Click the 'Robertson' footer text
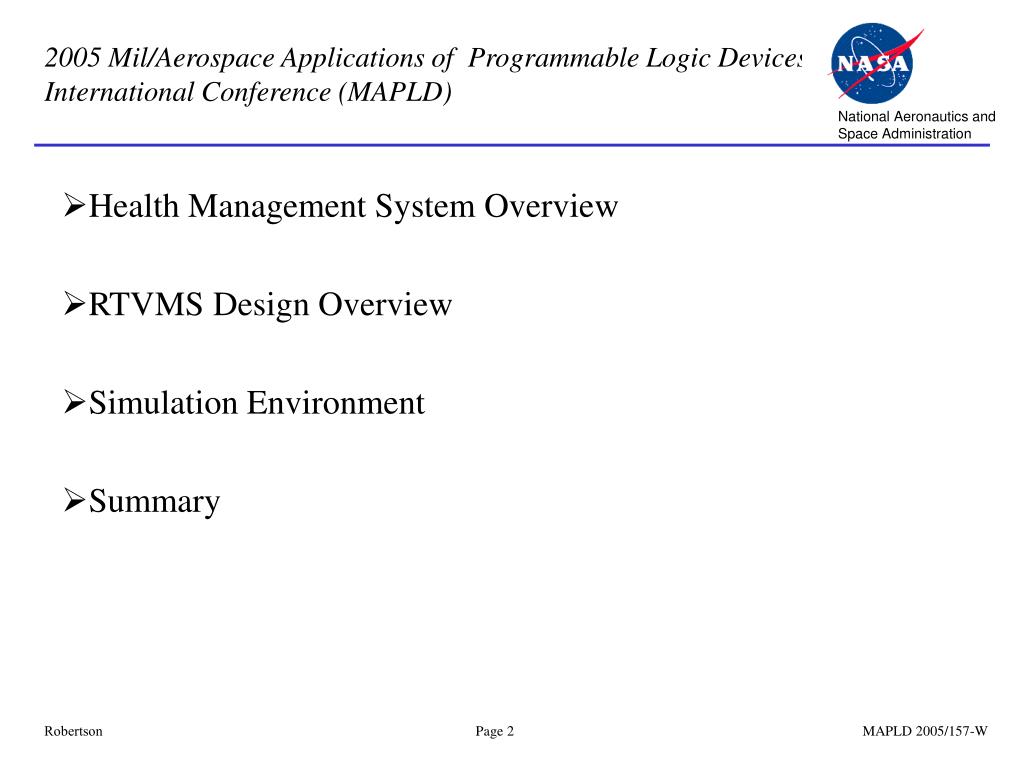The height and width of the screenshot is (768, 1024). 73,731
